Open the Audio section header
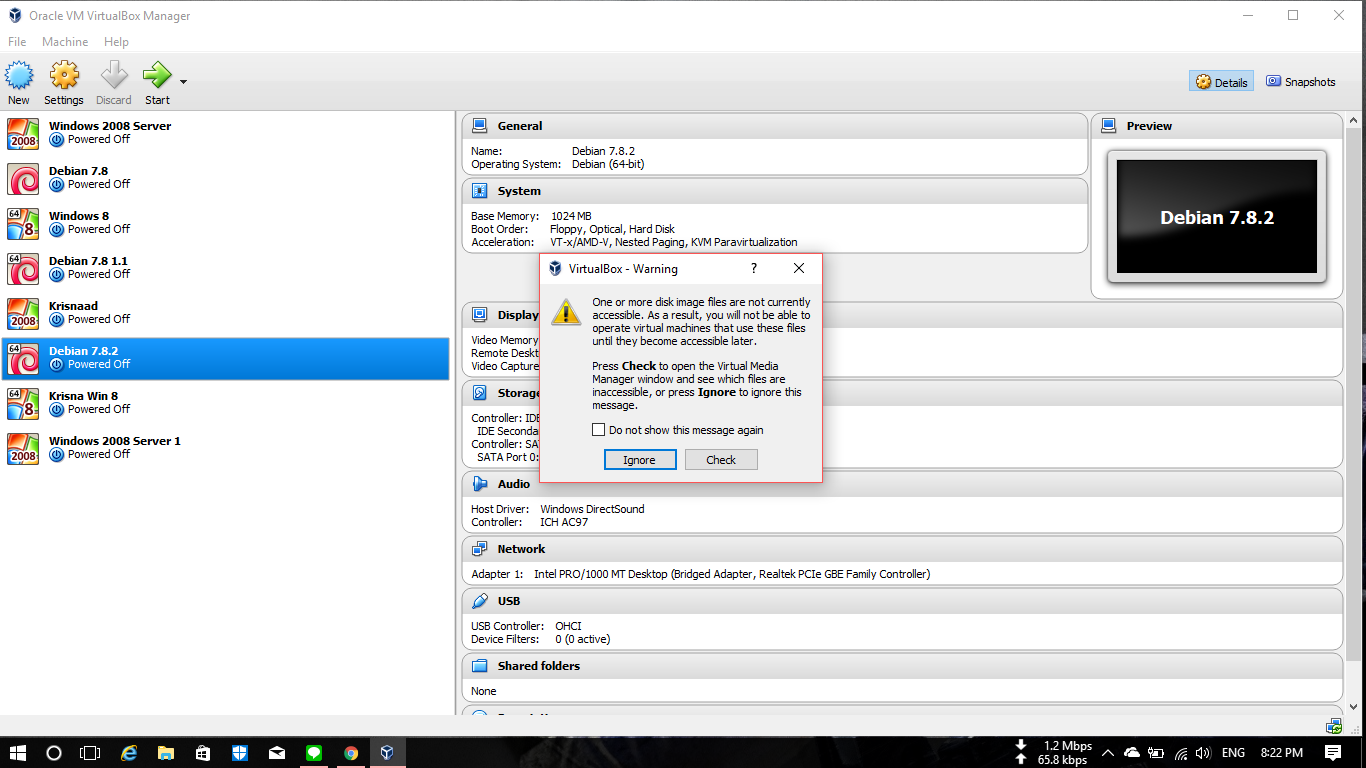 click(x=902, y=484)
